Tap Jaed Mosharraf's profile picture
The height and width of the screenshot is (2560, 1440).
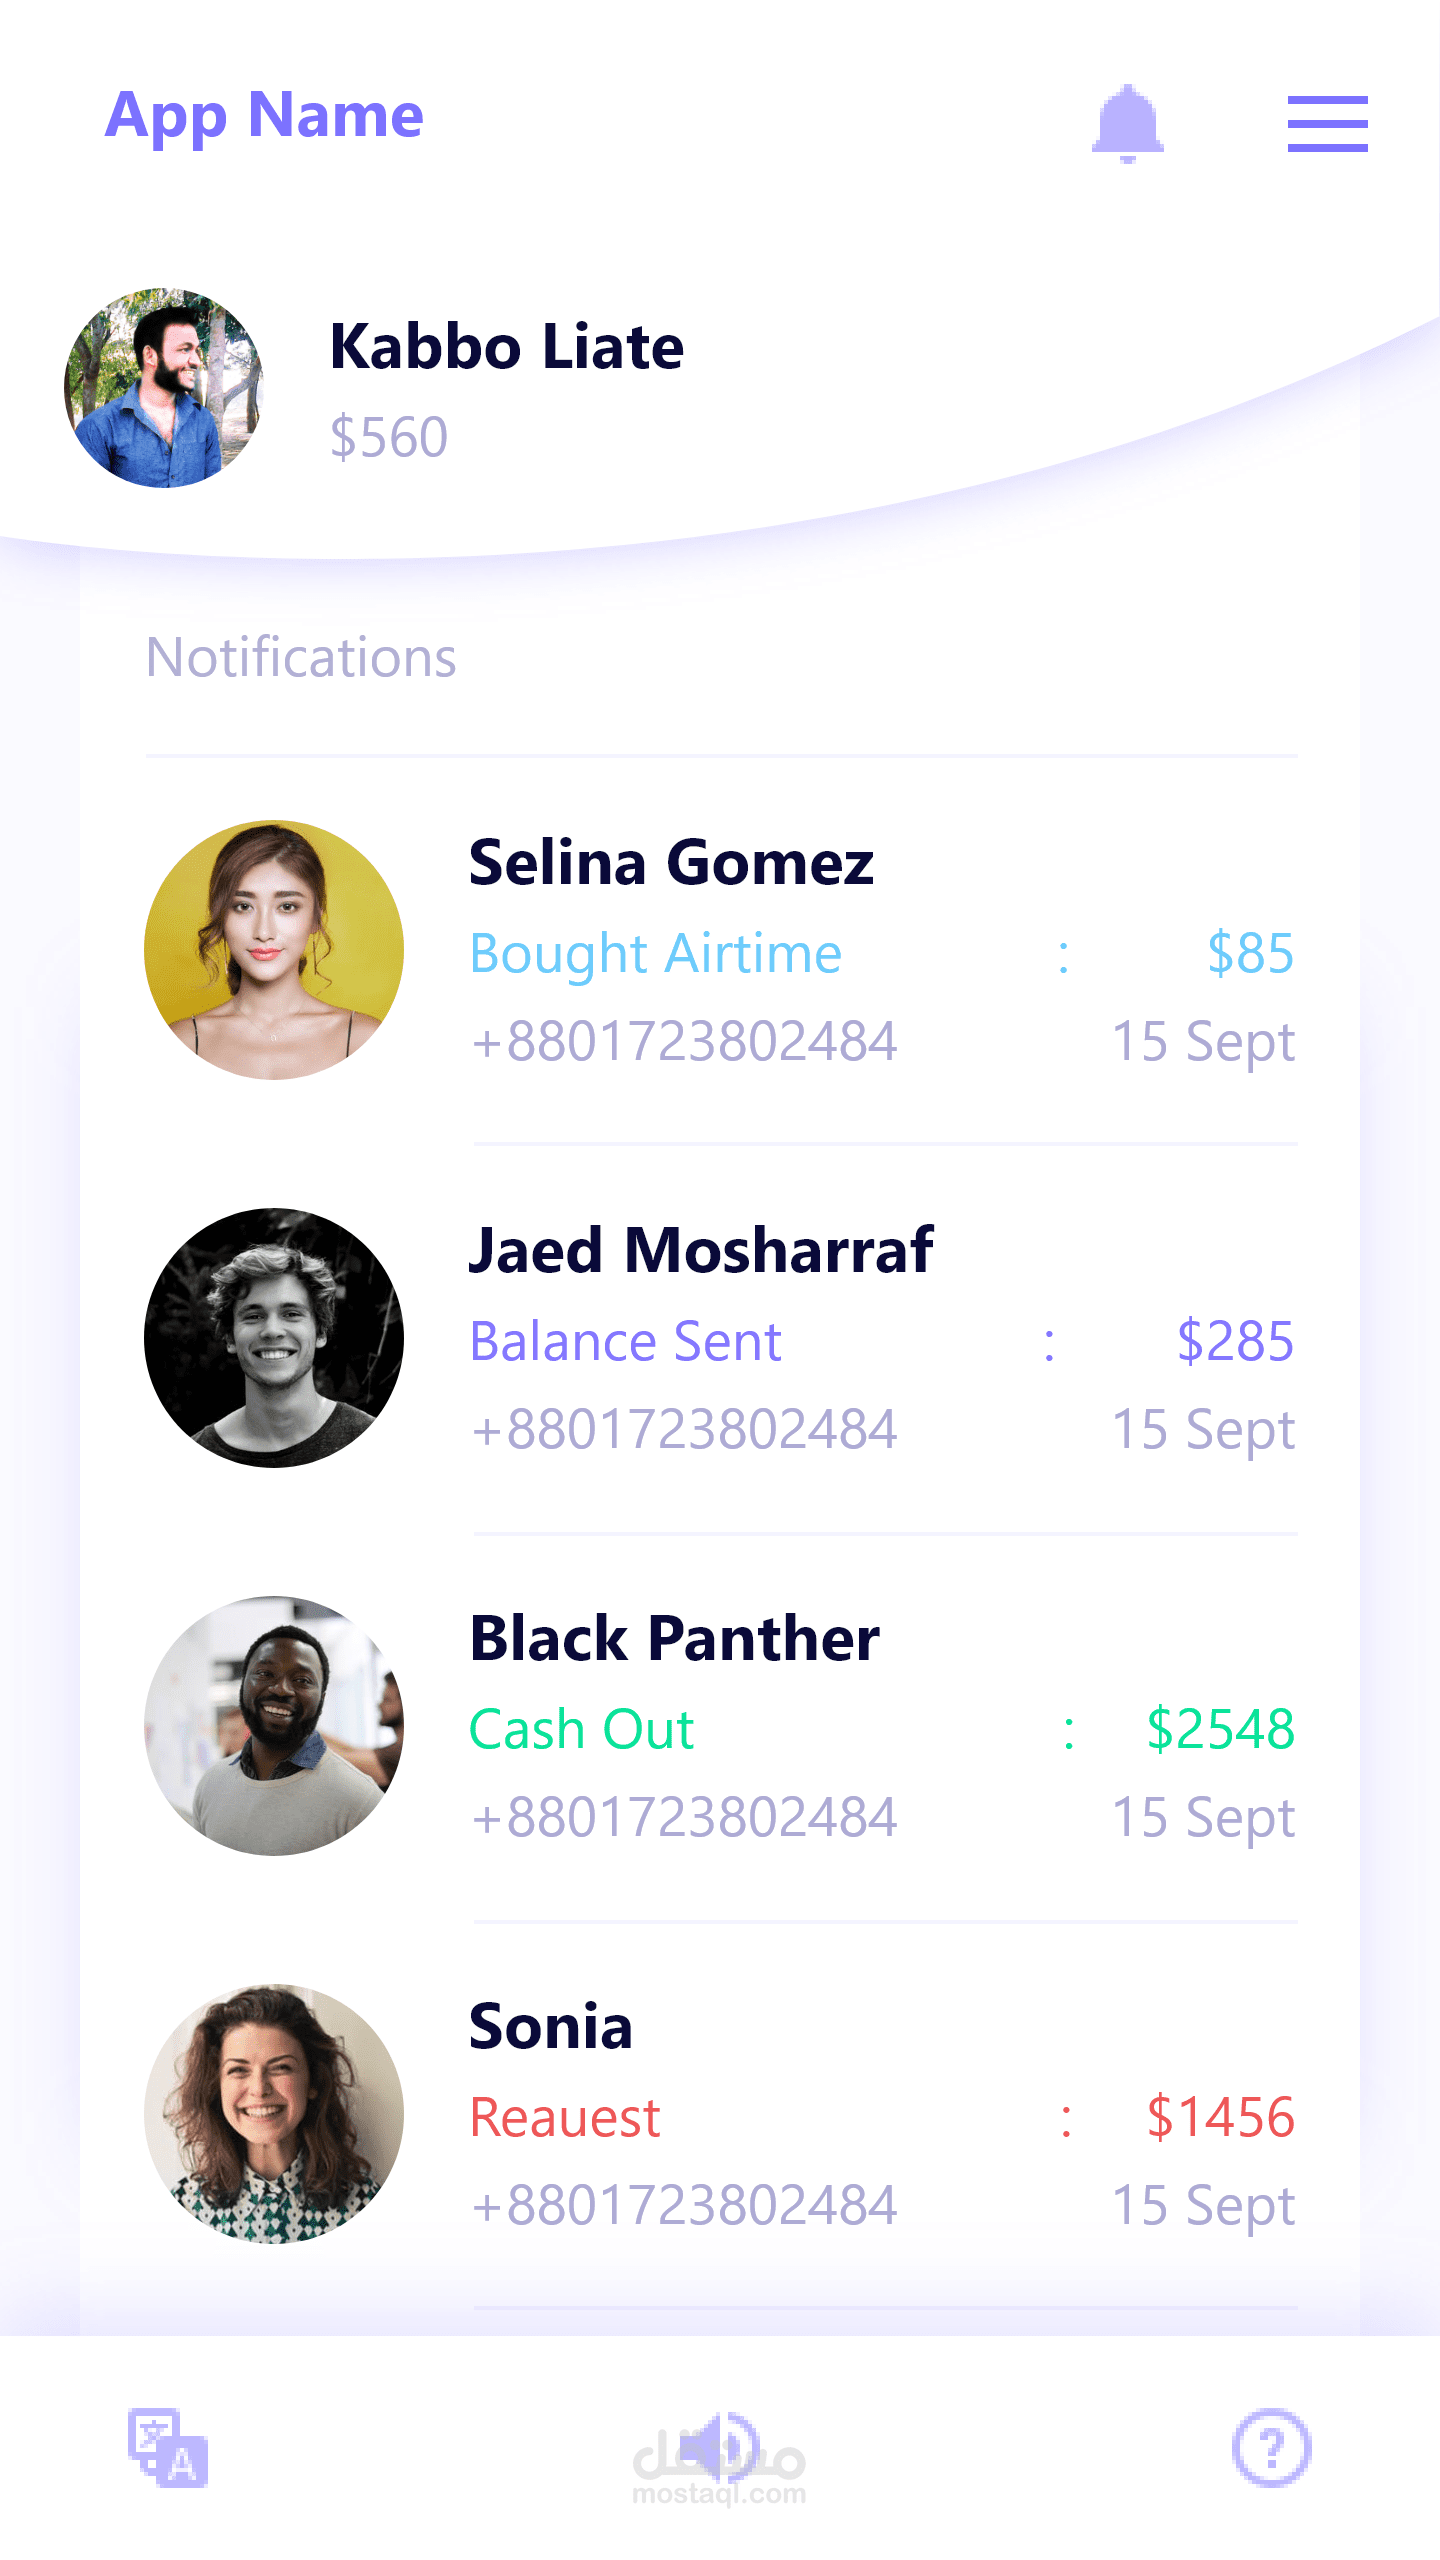(273, 1338)
